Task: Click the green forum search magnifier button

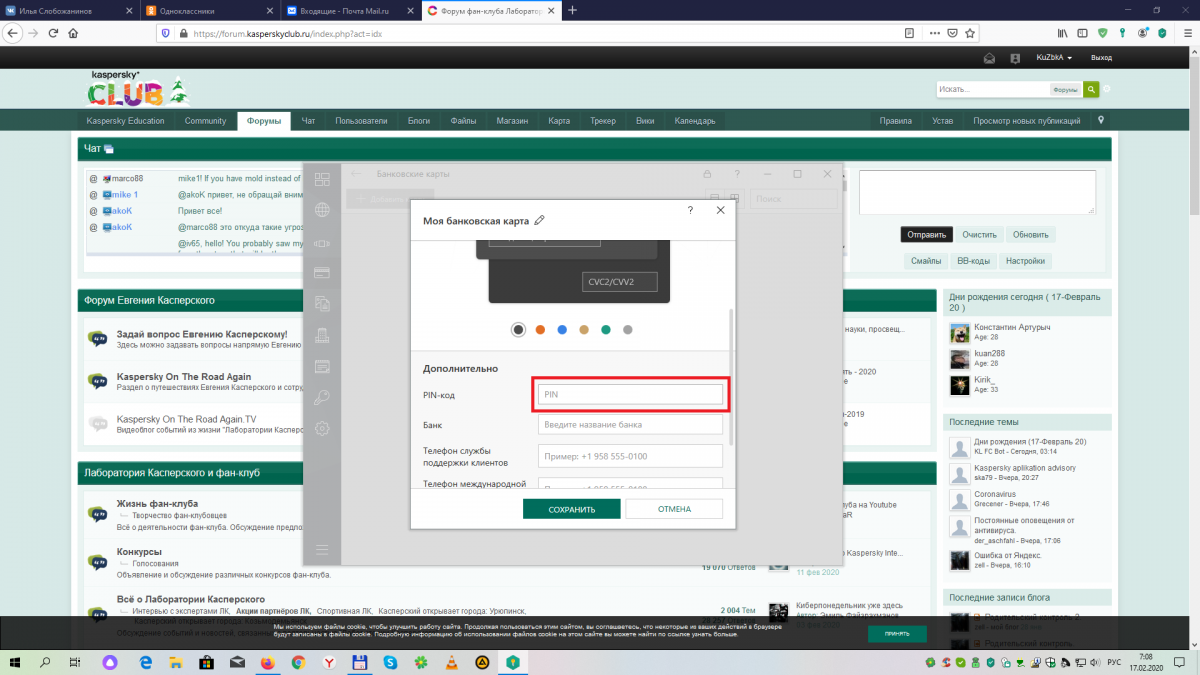Action: click(x=1092, y=89)
